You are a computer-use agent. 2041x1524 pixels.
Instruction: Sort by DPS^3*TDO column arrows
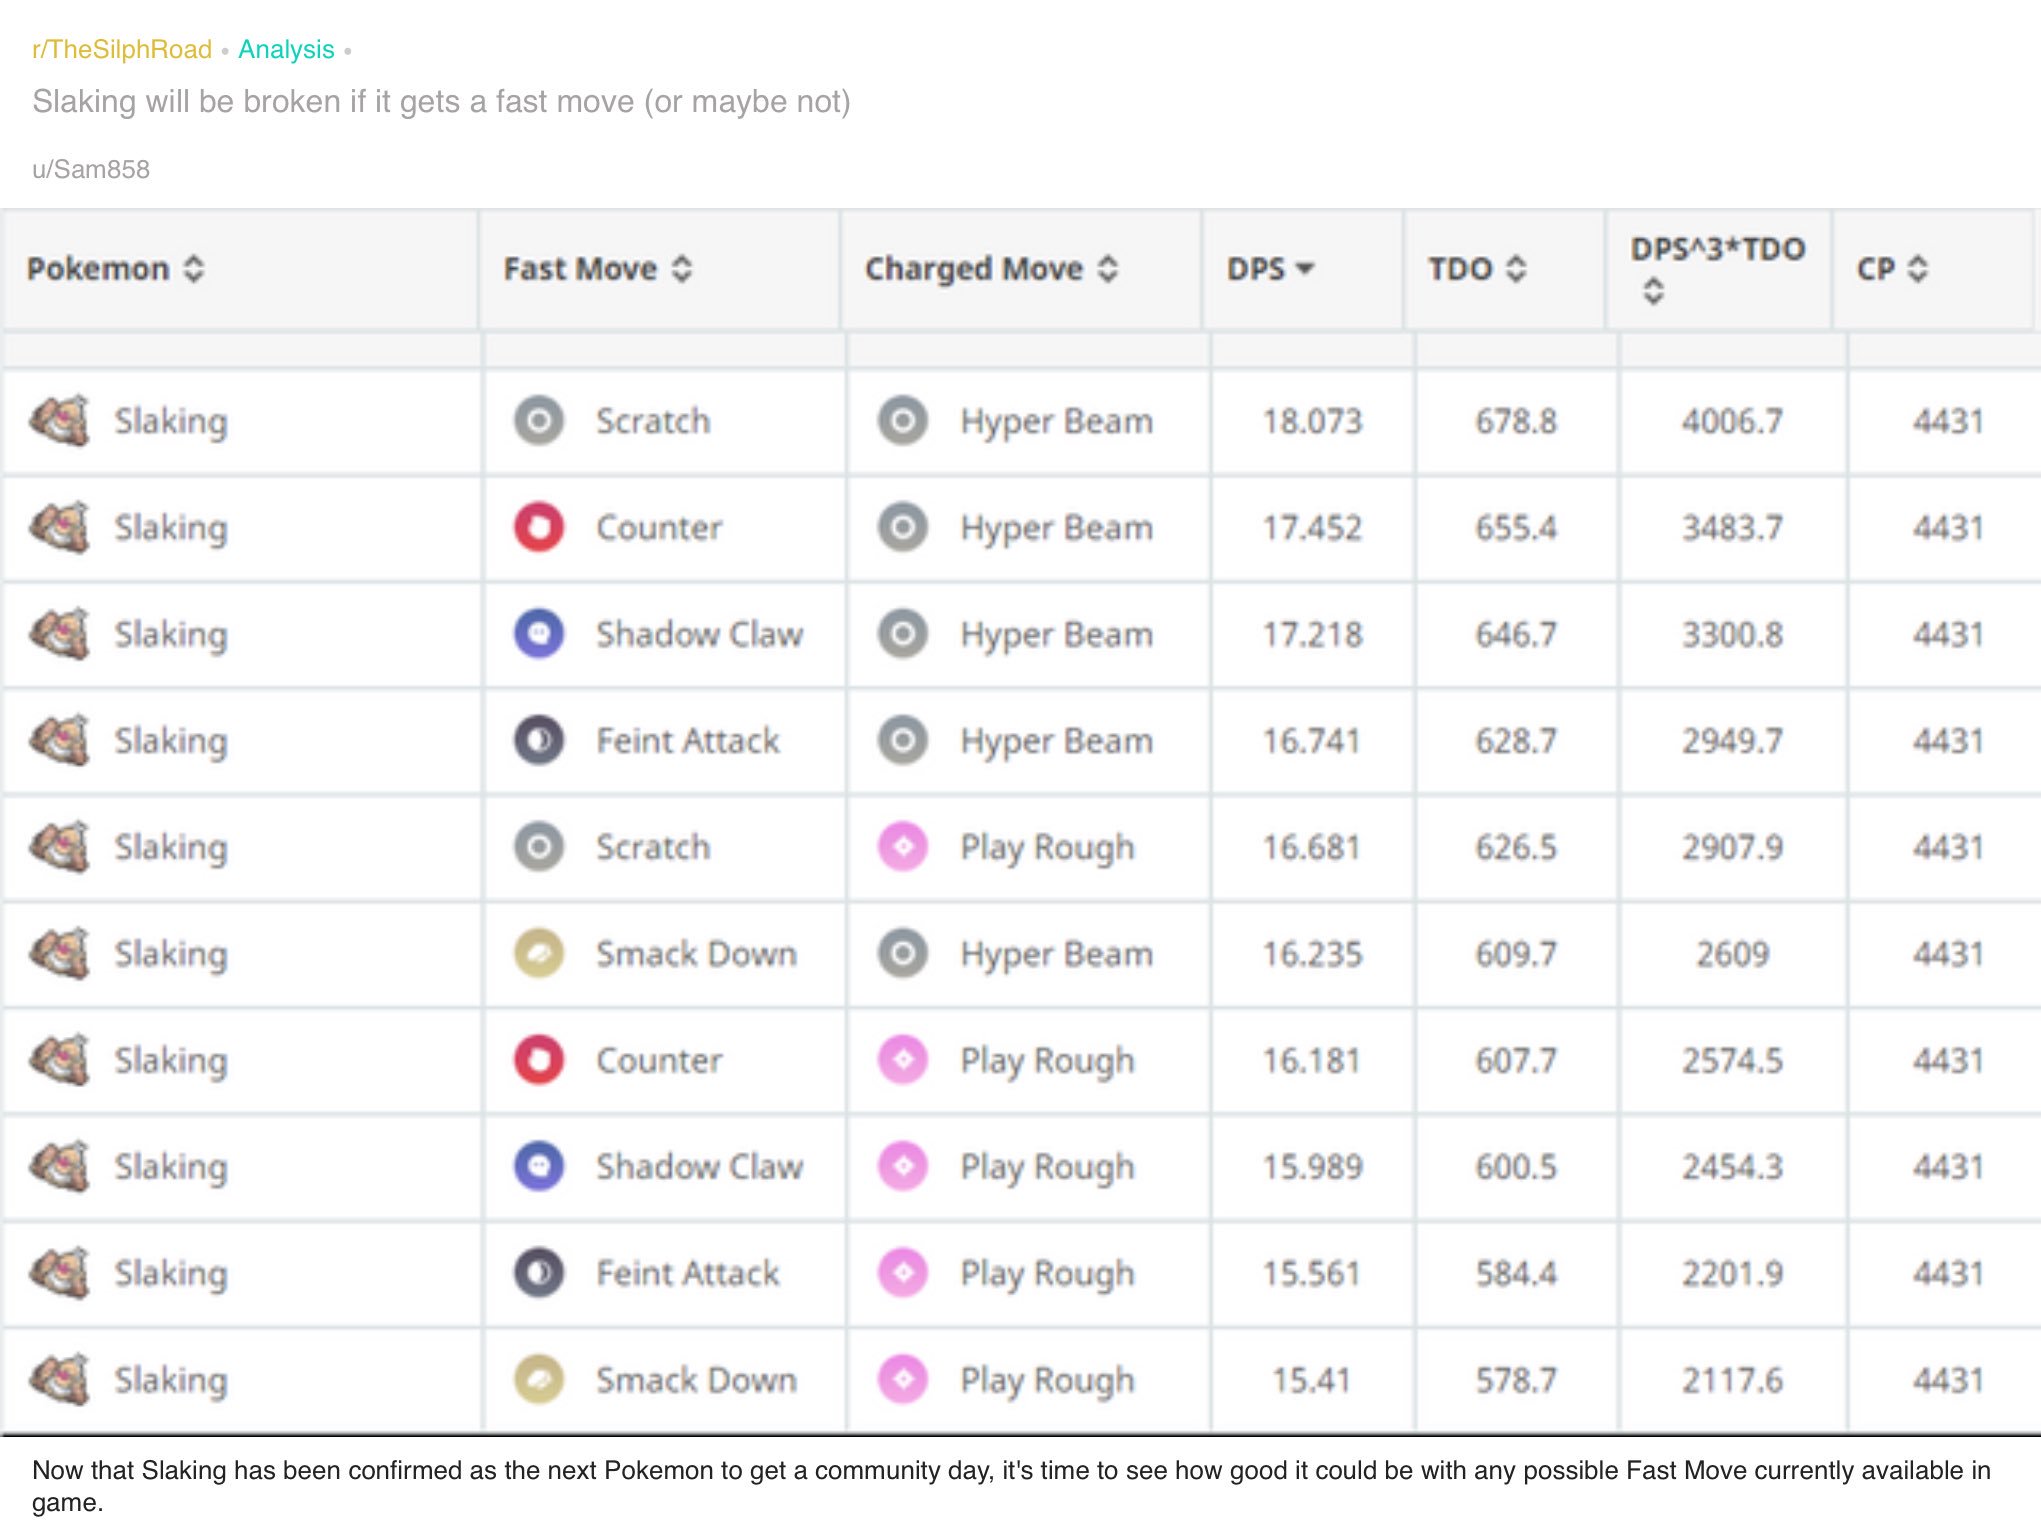pos(1653,291)
